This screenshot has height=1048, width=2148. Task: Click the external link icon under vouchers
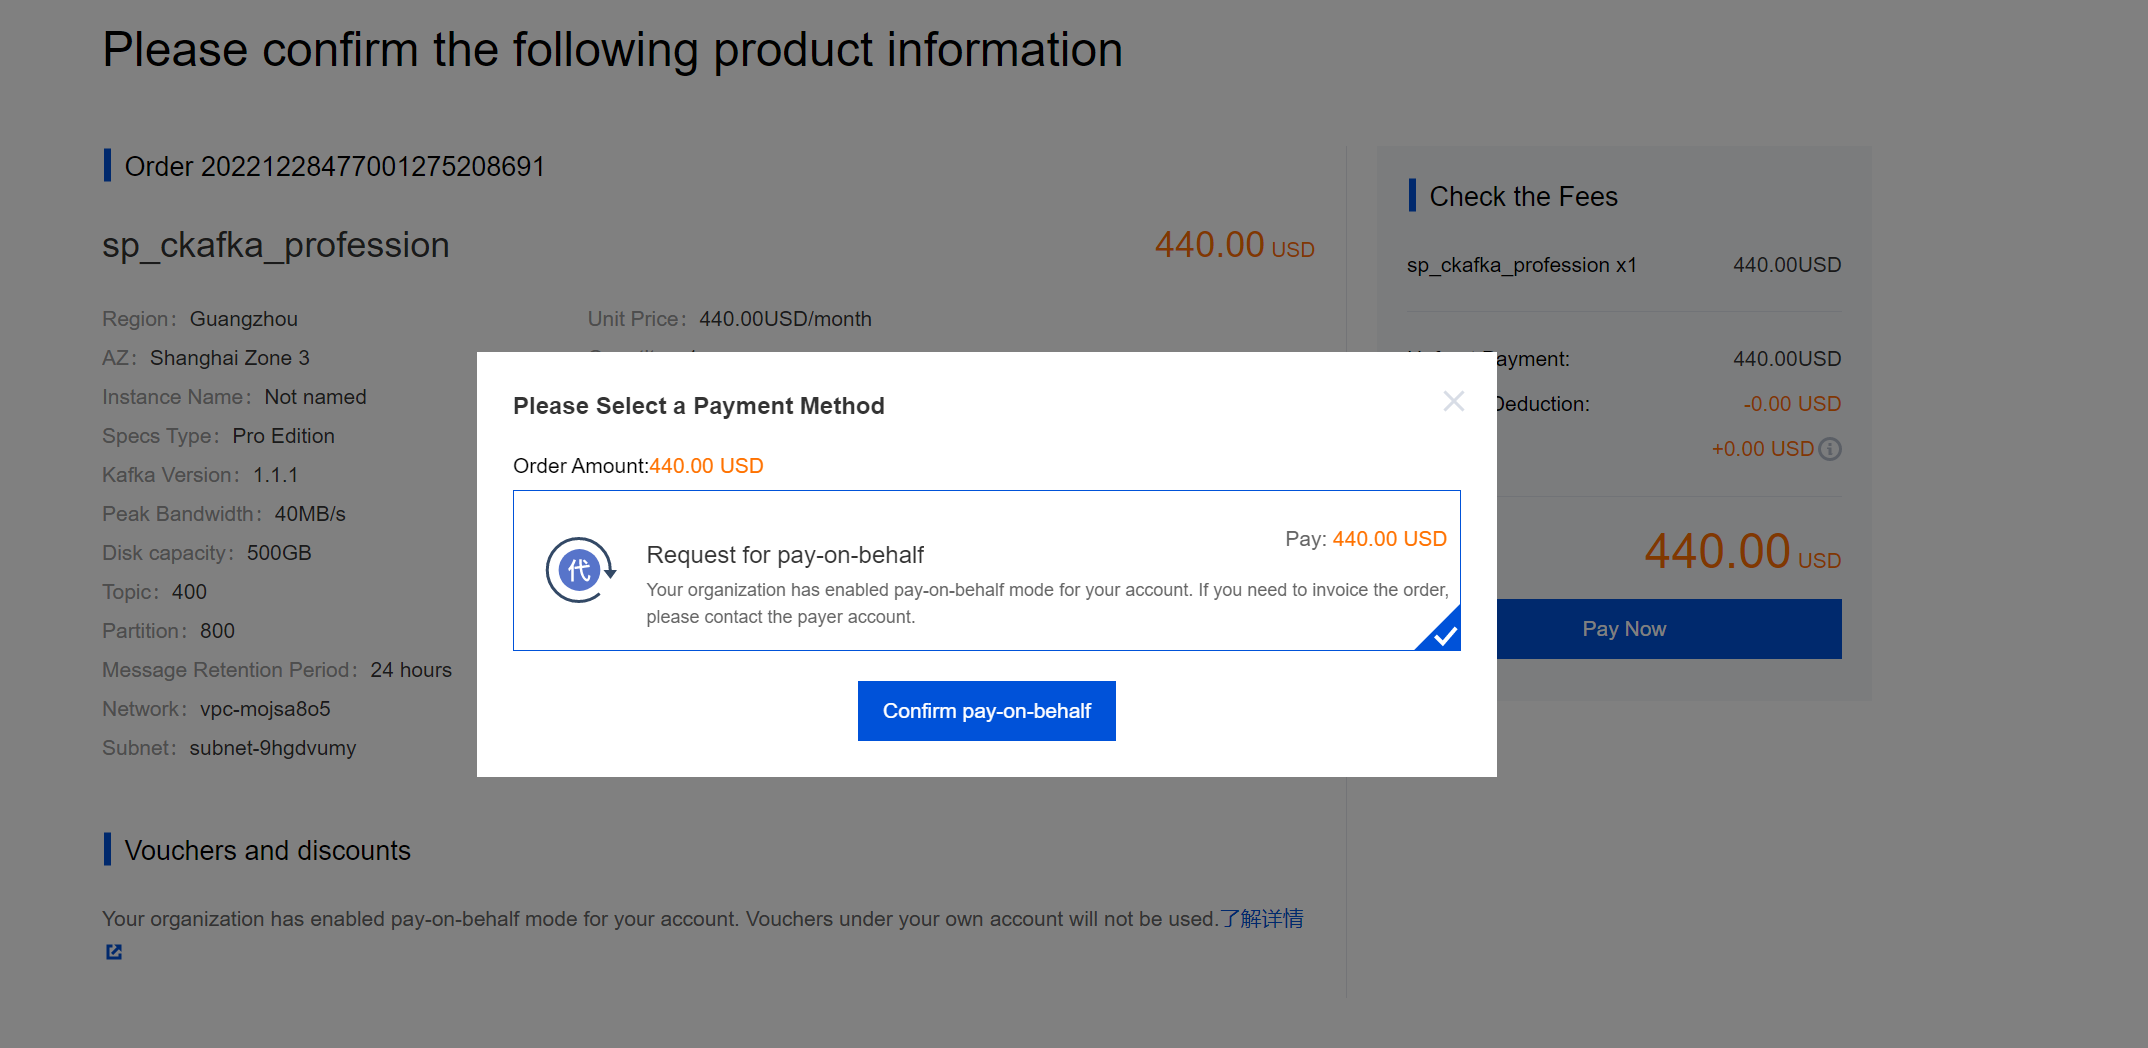(114, 952)
